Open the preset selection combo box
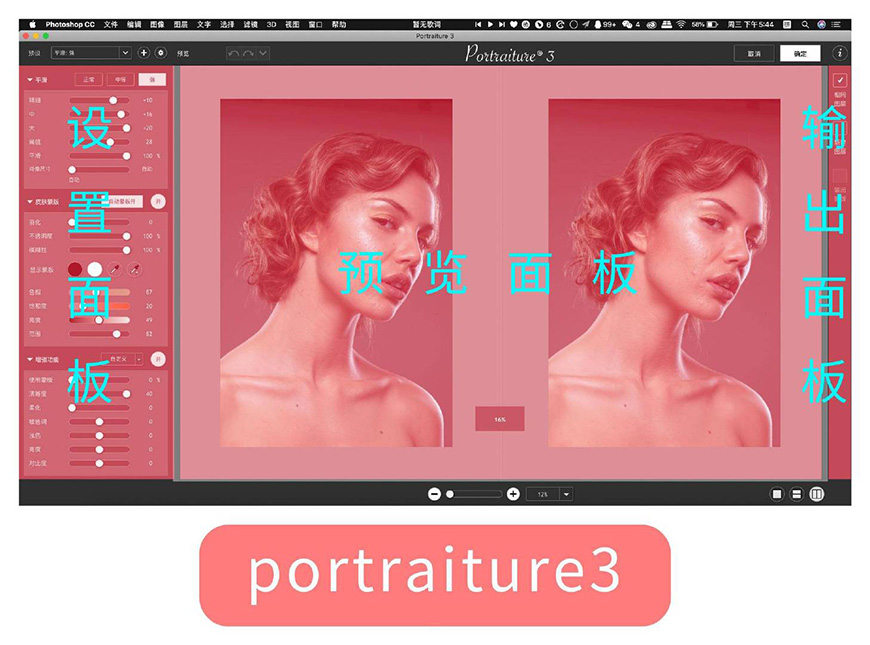Viewport: 870px width, 645px height. tap(91, 53)
